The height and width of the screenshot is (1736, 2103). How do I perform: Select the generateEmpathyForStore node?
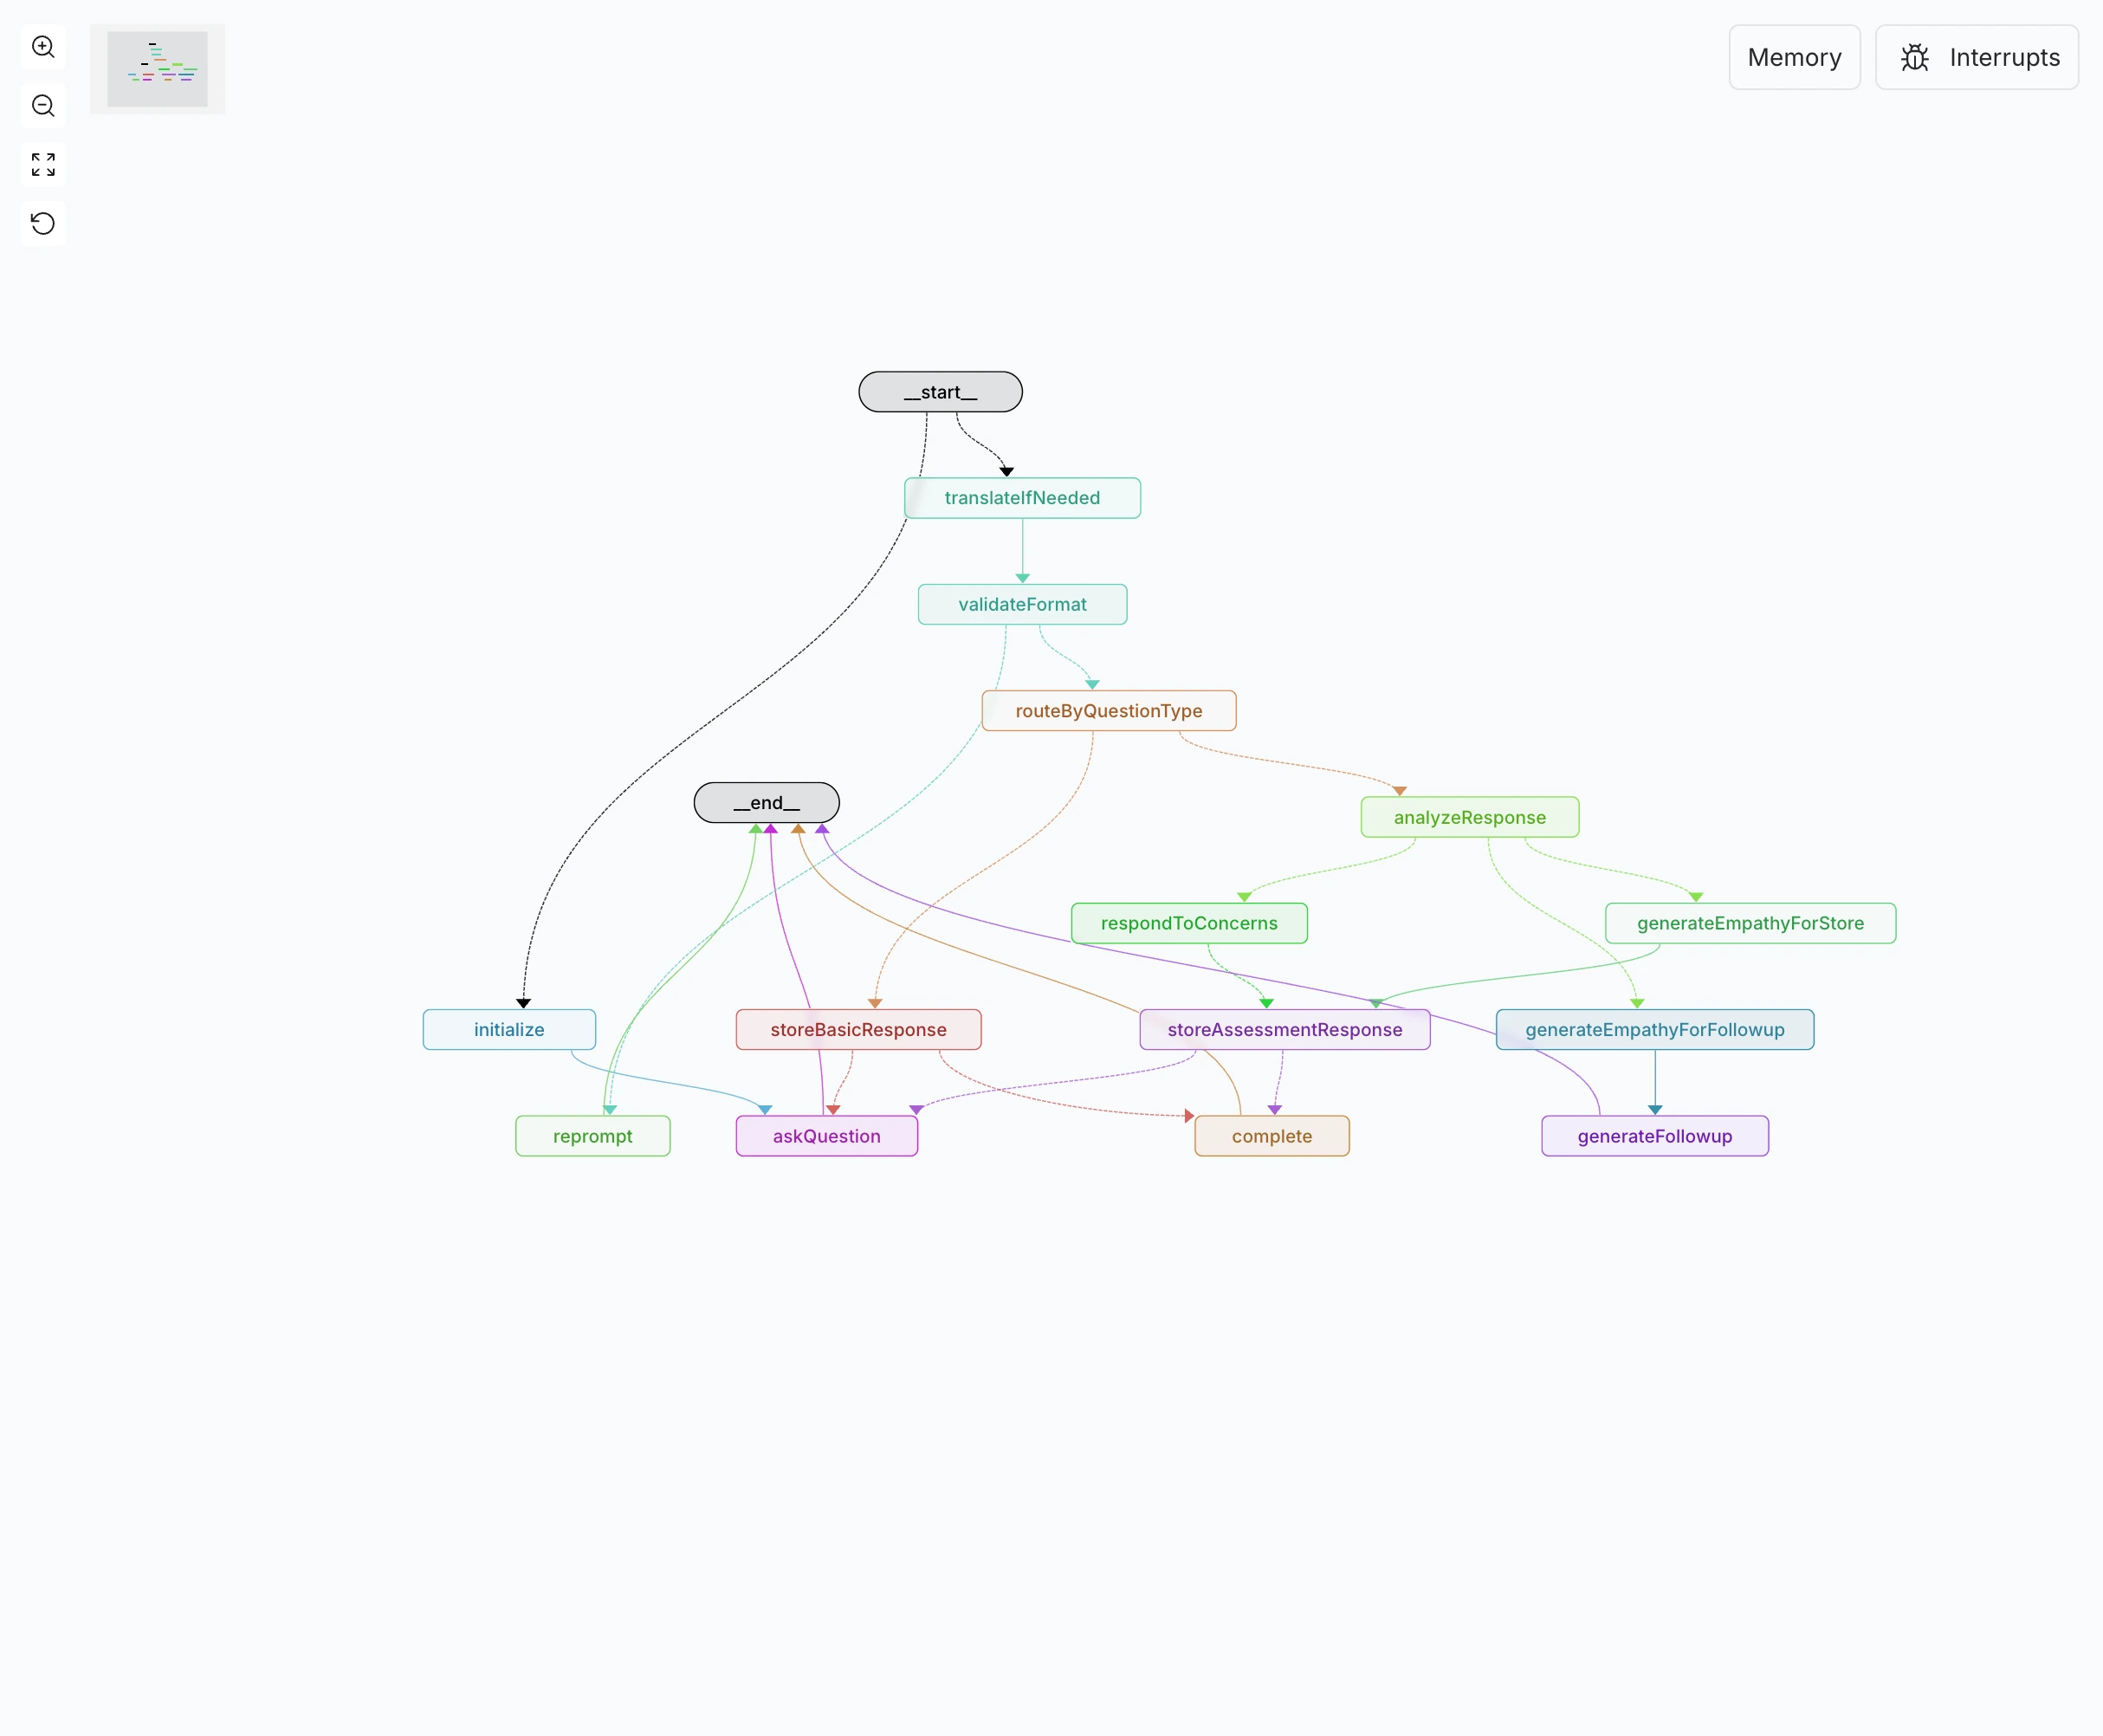point(1750,923)
